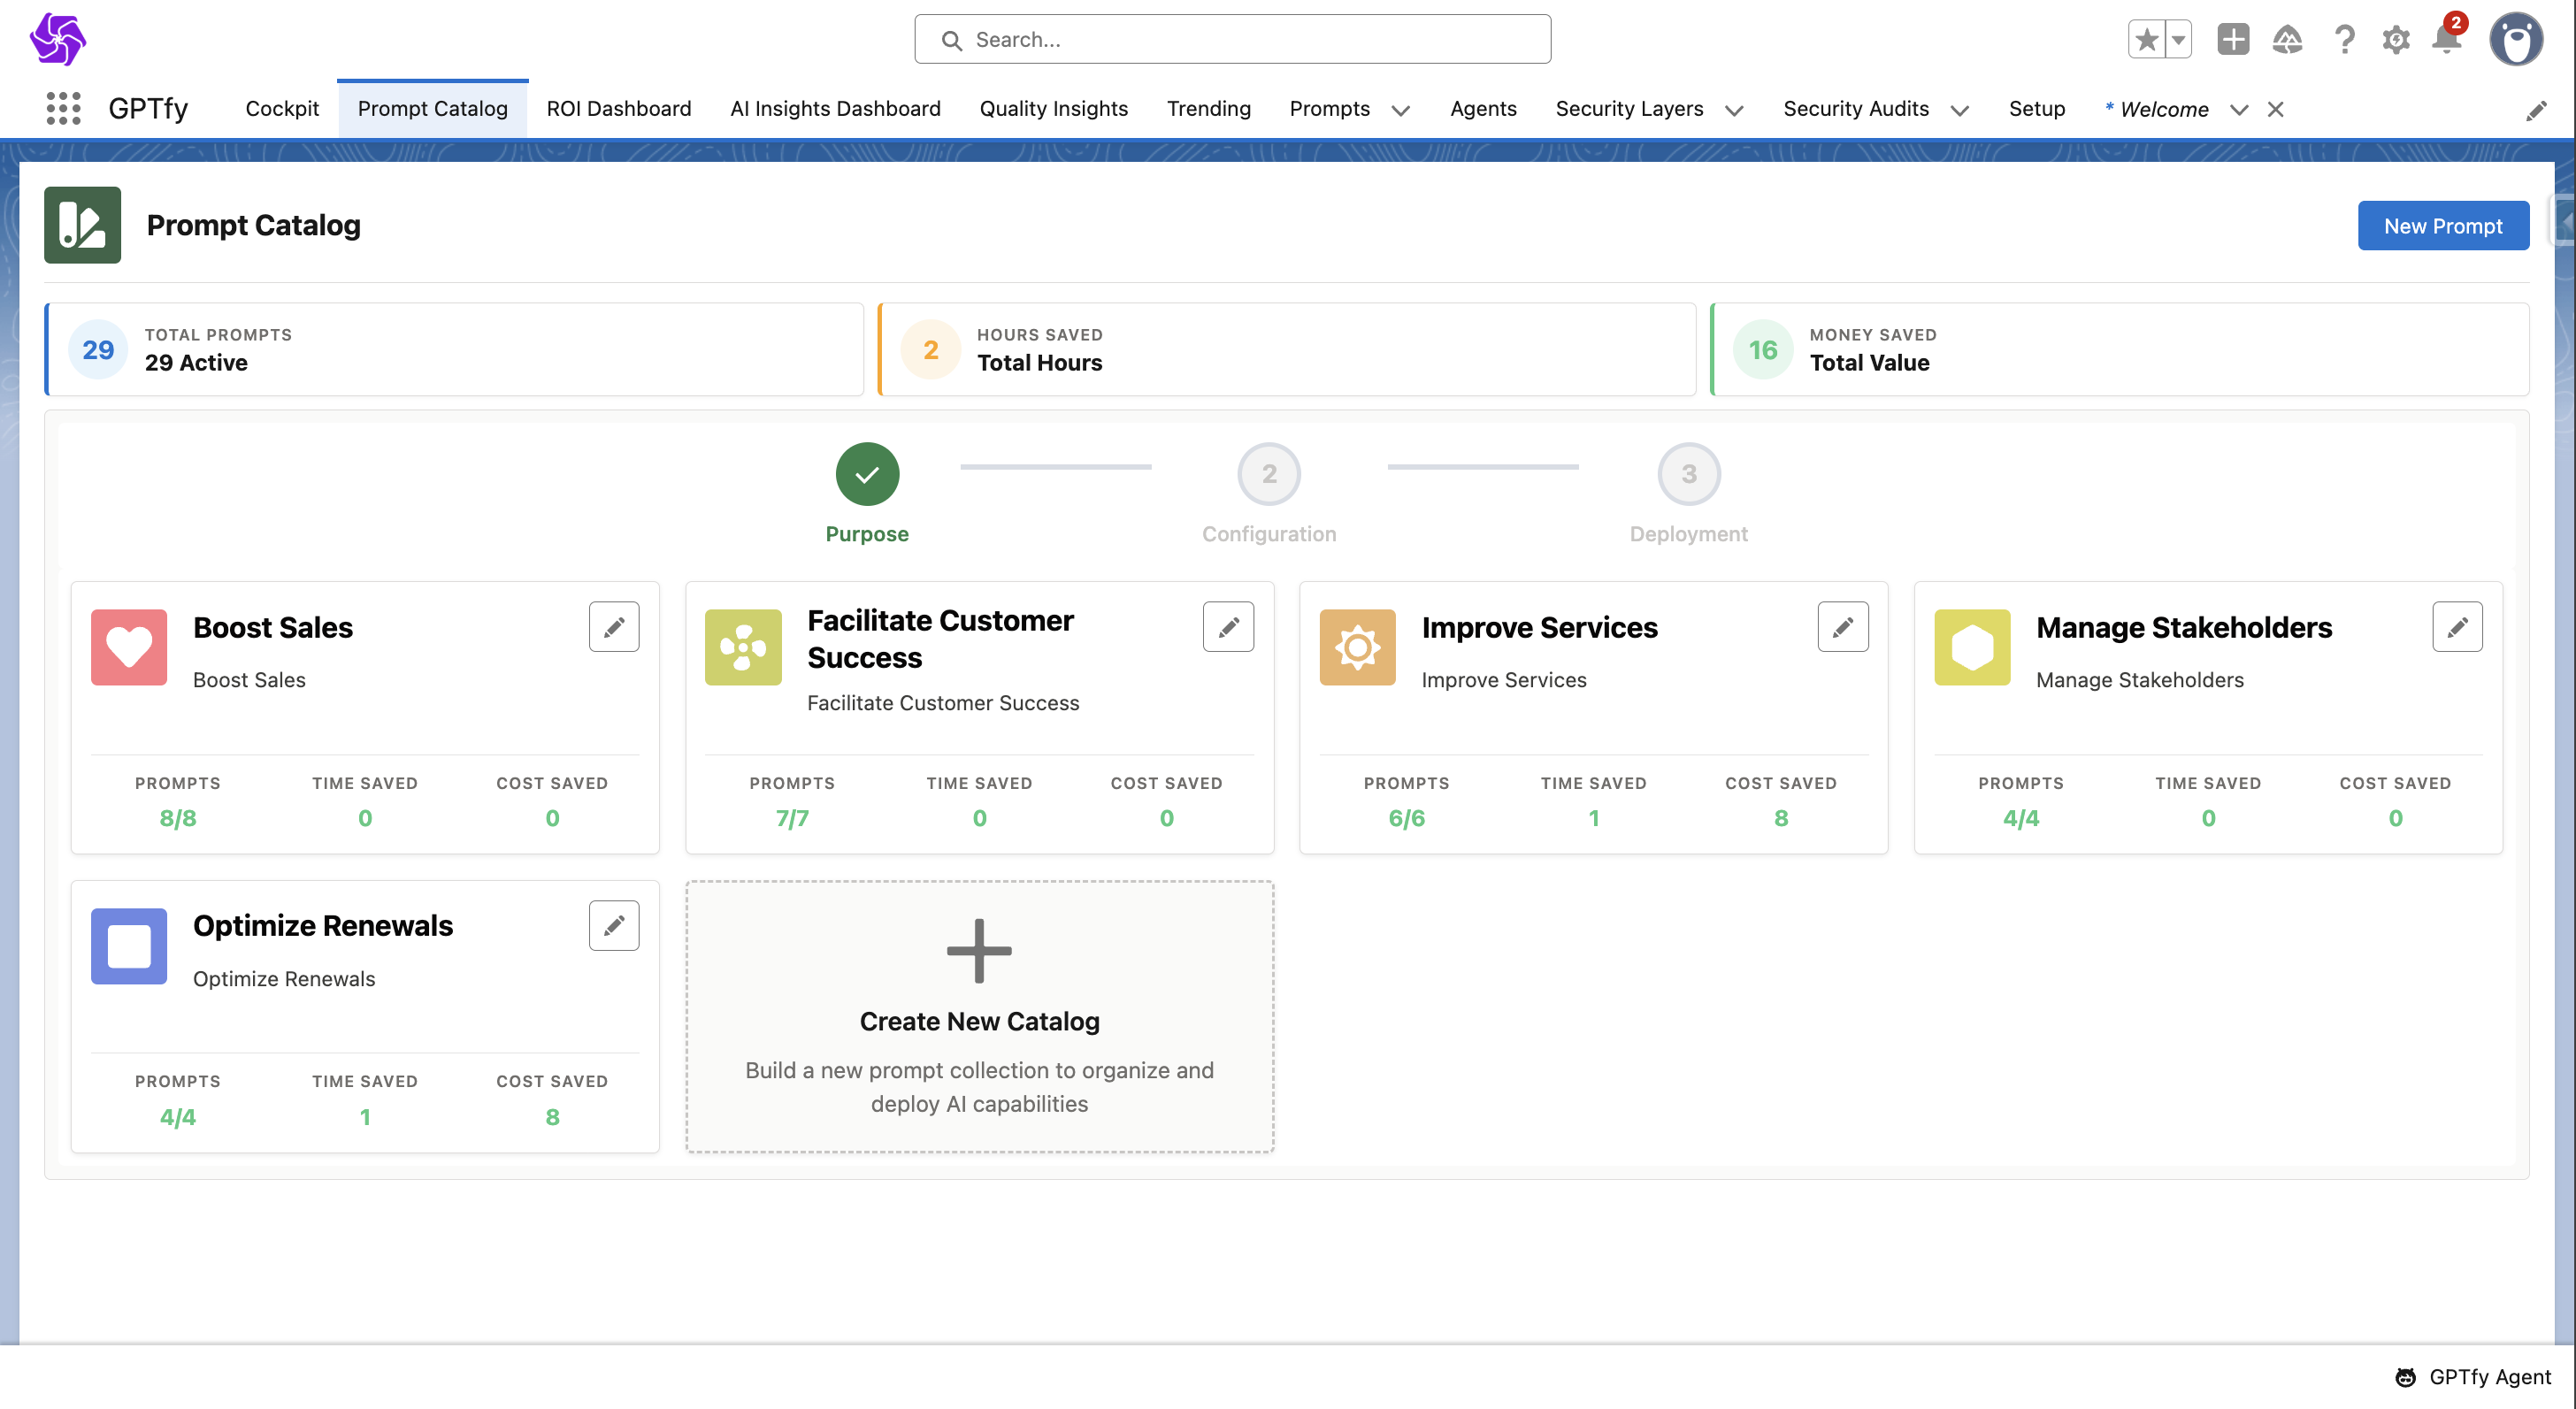Screen dimensions: 2576x1409
Task: Expand the Security Layers dropdown chevron
Action: [x=1734, y=110]
